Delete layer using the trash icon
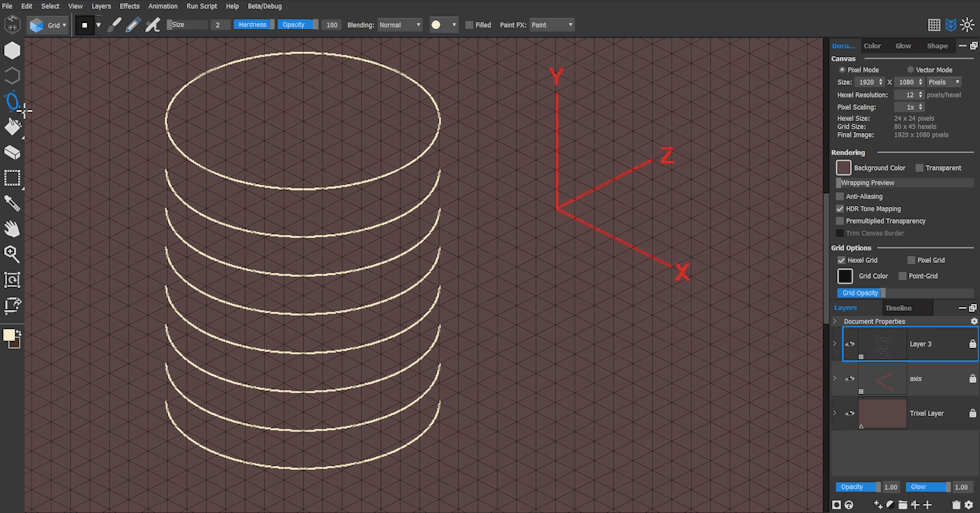The height and width of the screenshot is (513, 980). click(x=956, y=506)
